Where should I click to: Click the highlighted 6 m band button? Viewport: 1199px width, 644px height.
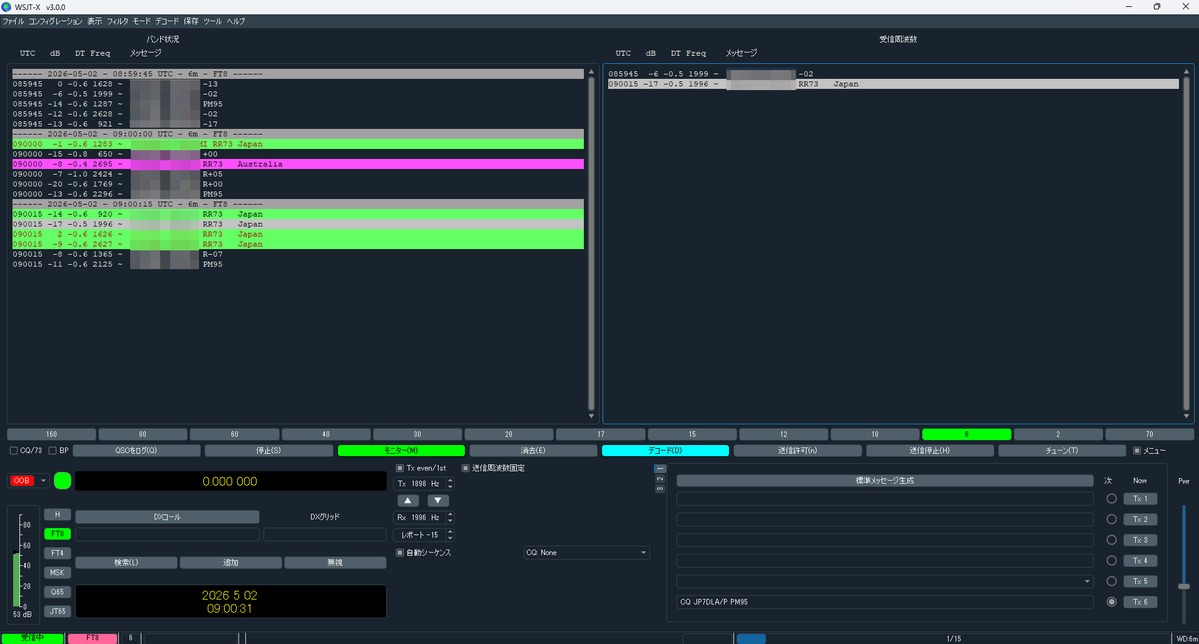click(967, 434)
